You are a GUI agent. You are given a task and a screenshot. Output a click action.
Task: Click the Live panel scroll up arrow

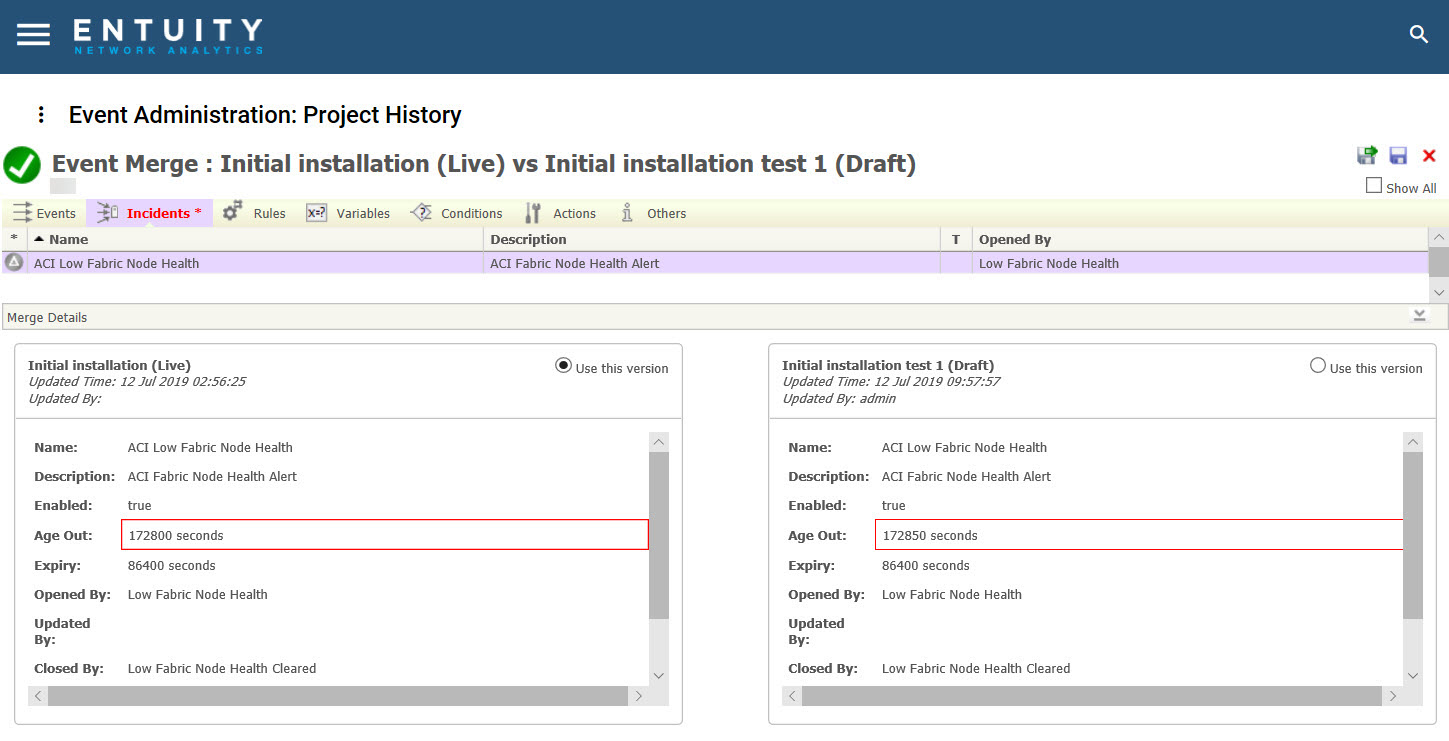[x=658, y=441]
